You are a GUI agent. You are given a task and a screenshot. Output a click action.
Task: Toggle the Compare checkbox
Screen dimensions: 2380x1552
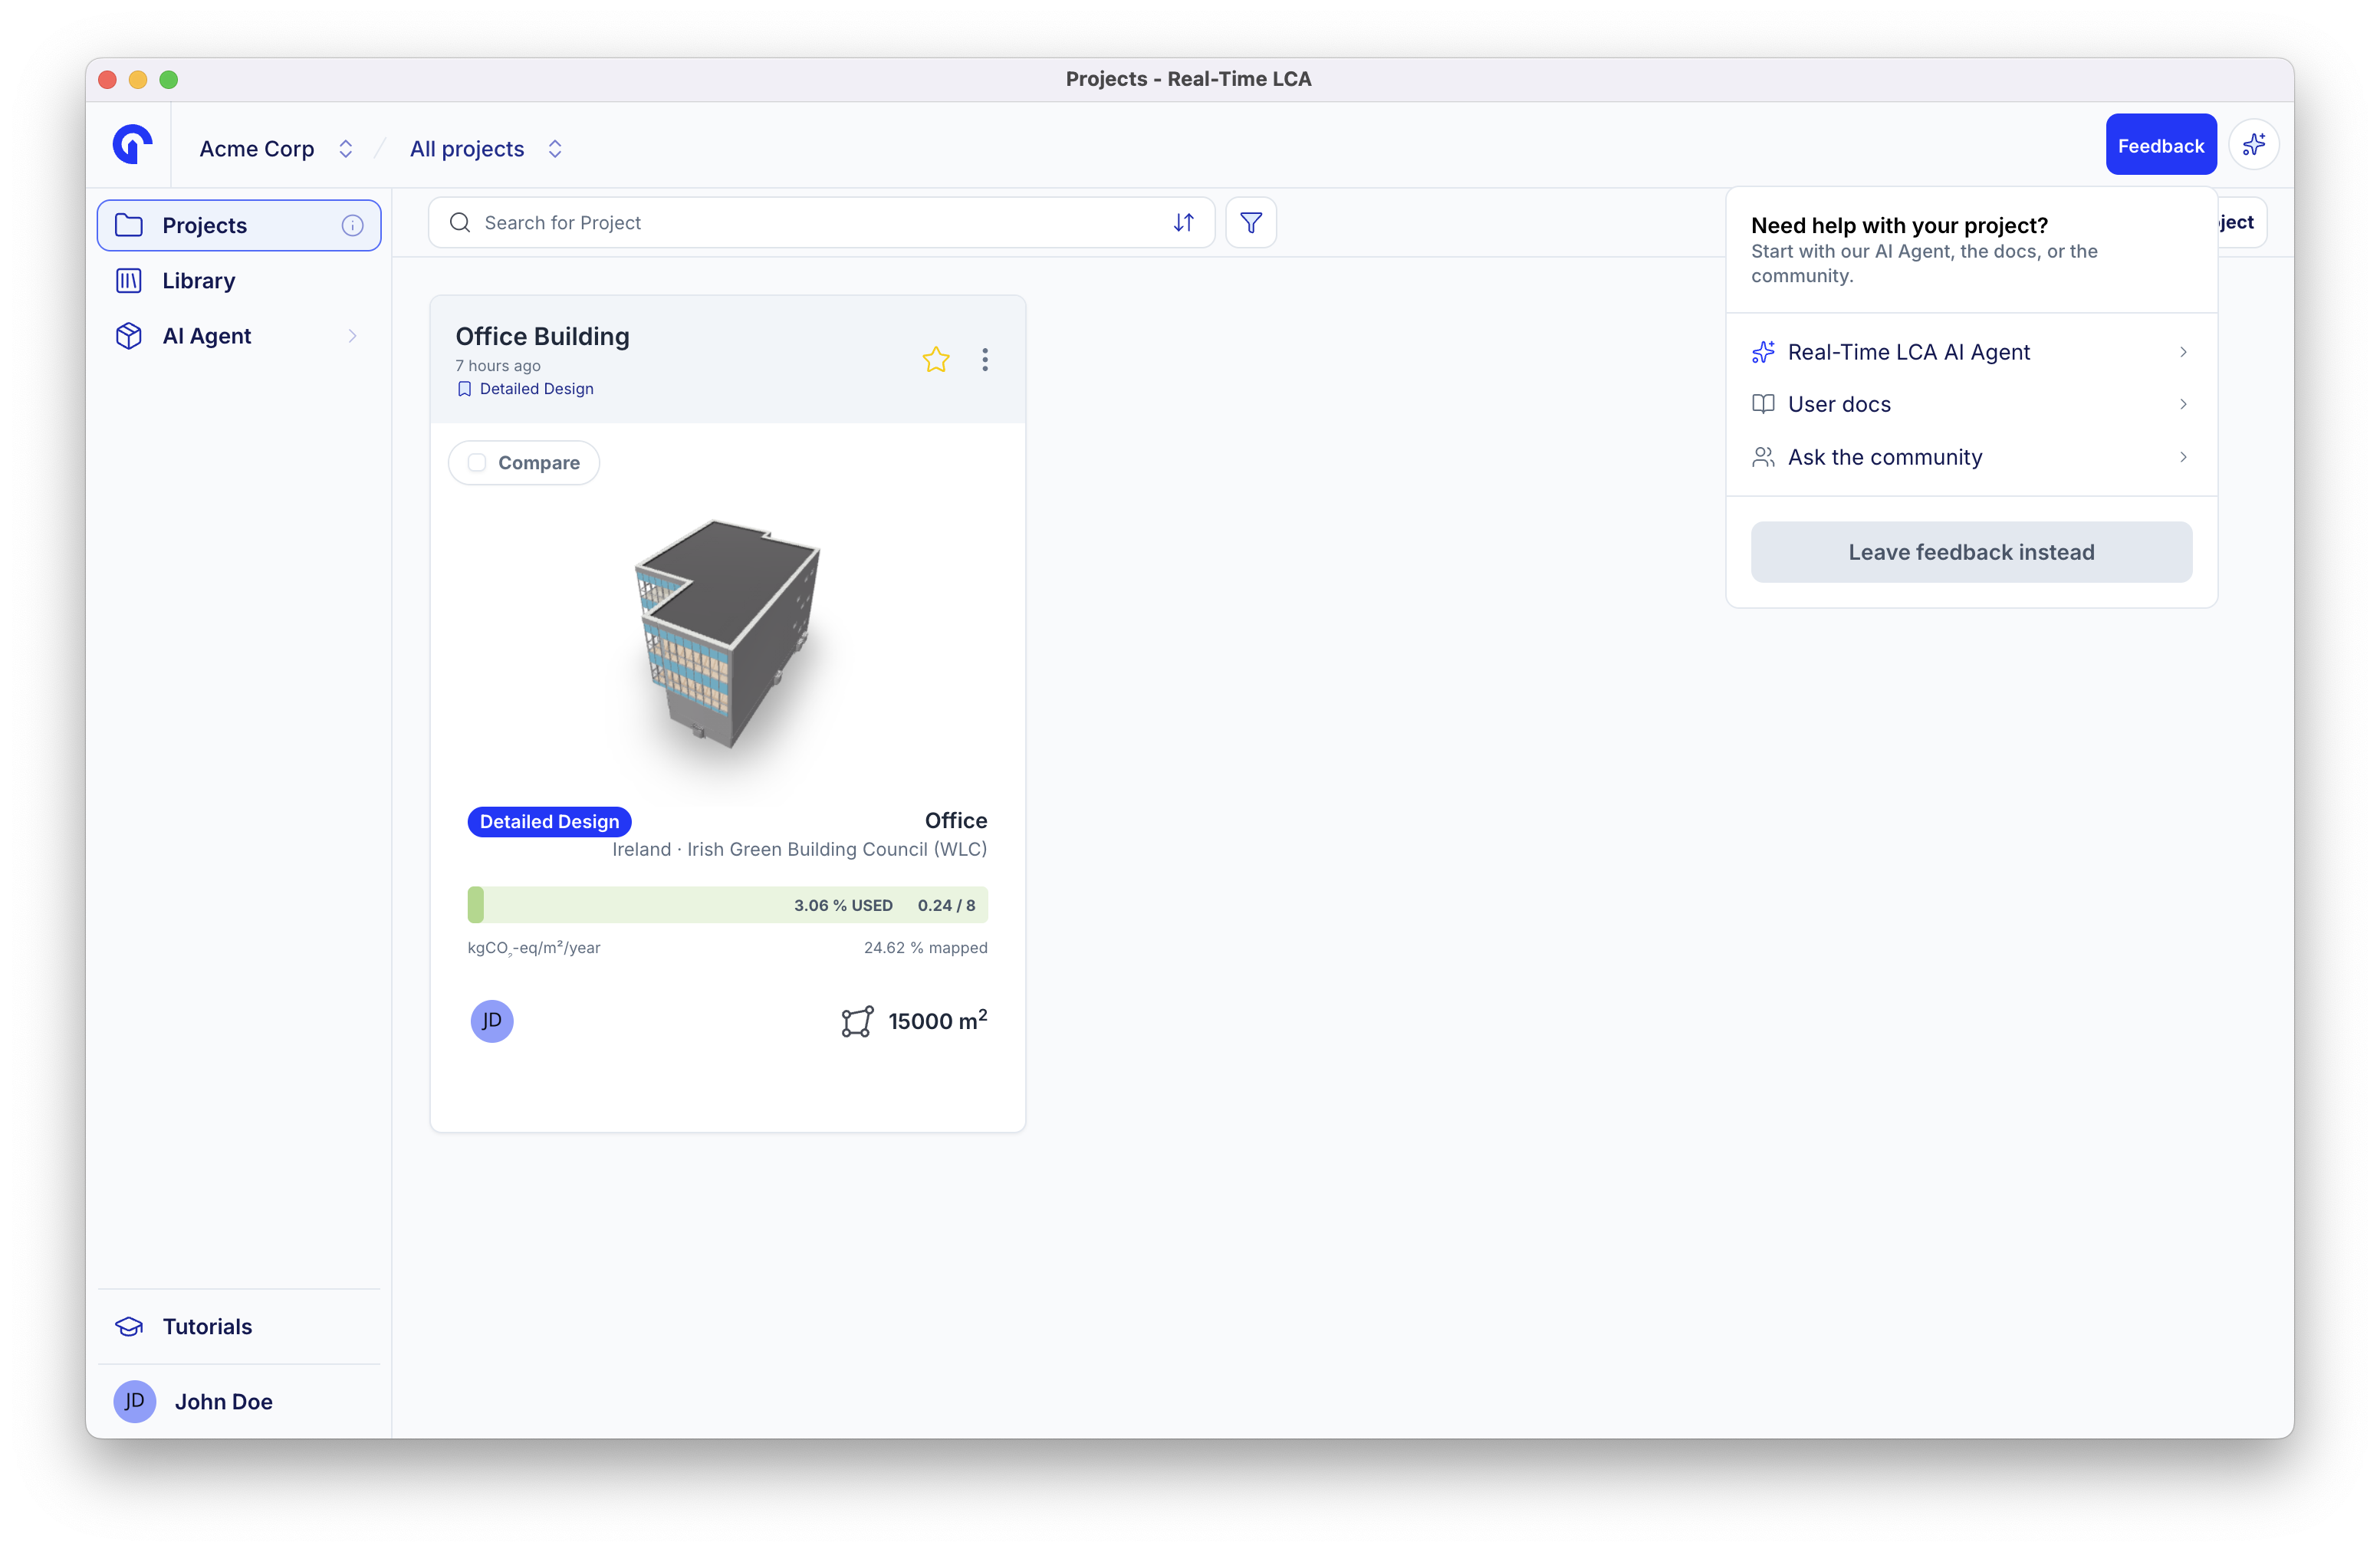[478, 463]
